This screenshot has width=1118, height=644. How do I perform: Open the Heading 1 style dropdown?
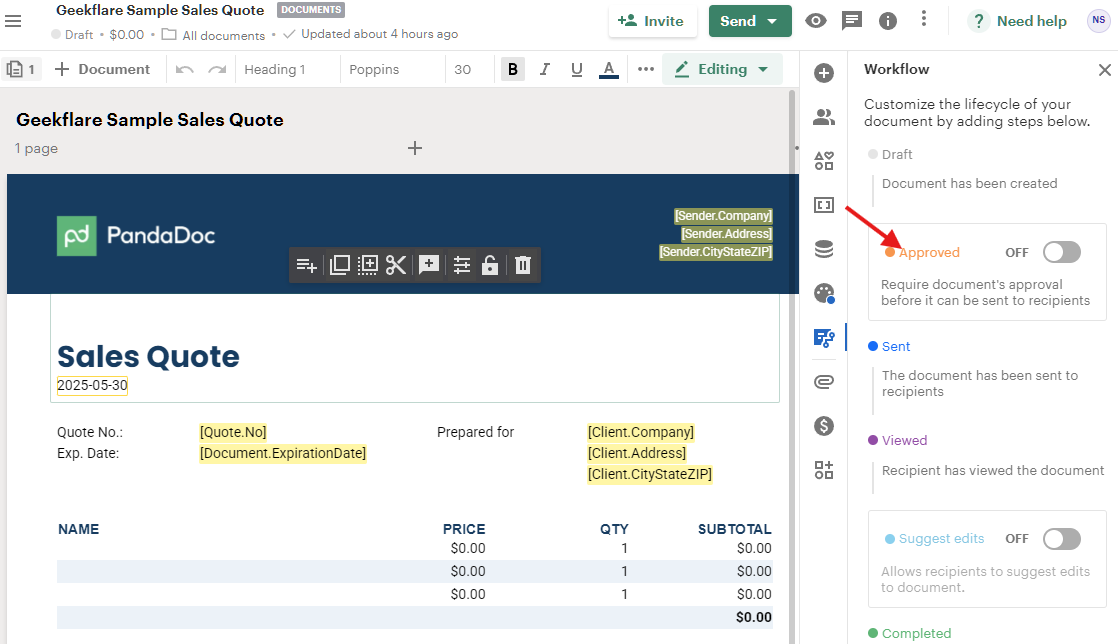click(275, 69)
